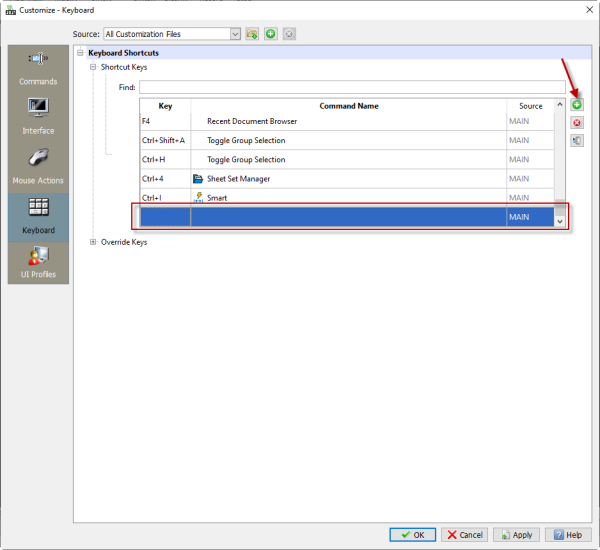Collapse the Keyboard Shortcuts header
600x550 pixels.
point(81,52)
